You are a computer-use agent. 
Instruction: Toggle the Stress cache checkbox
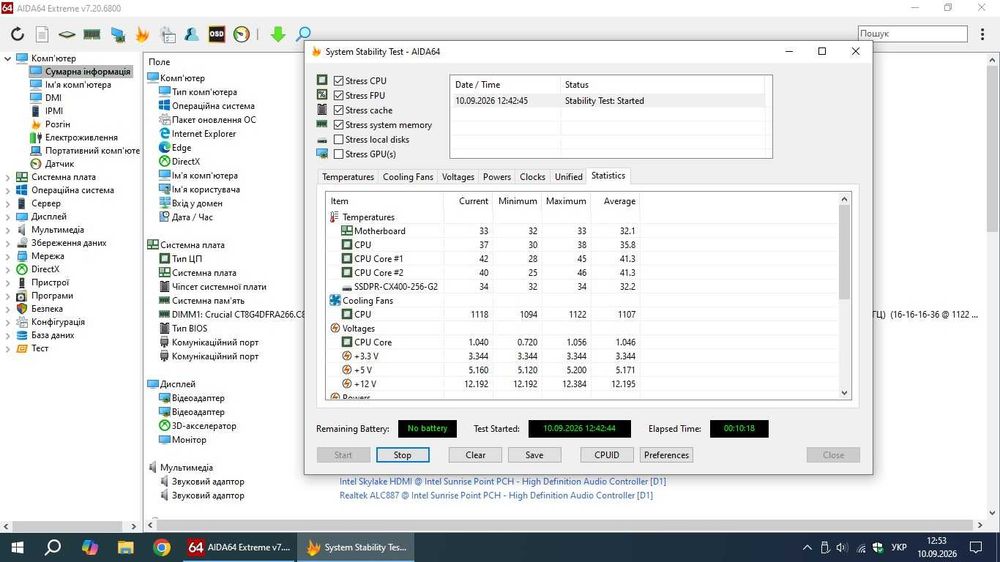click(339, 110)
